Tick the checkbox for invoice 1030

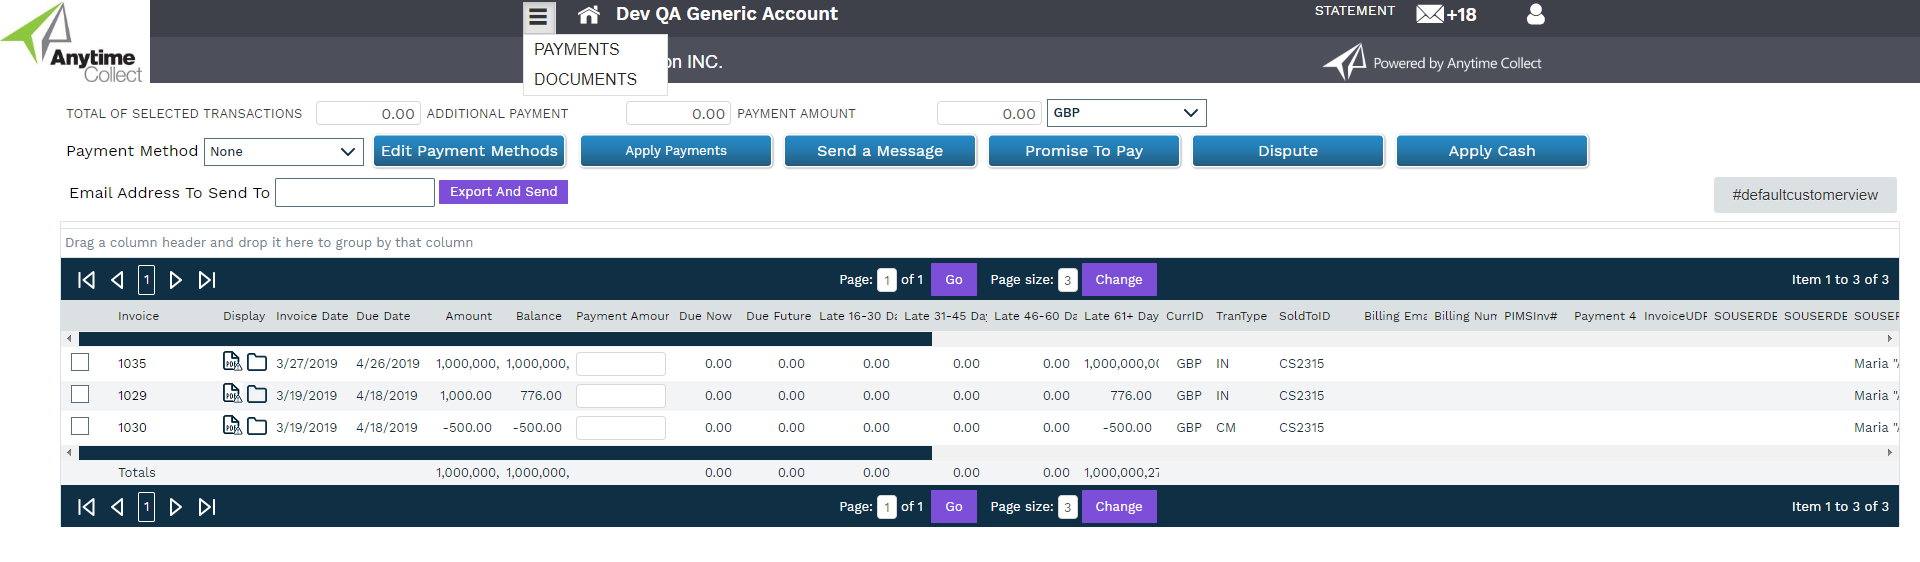[x=81, y=426]
